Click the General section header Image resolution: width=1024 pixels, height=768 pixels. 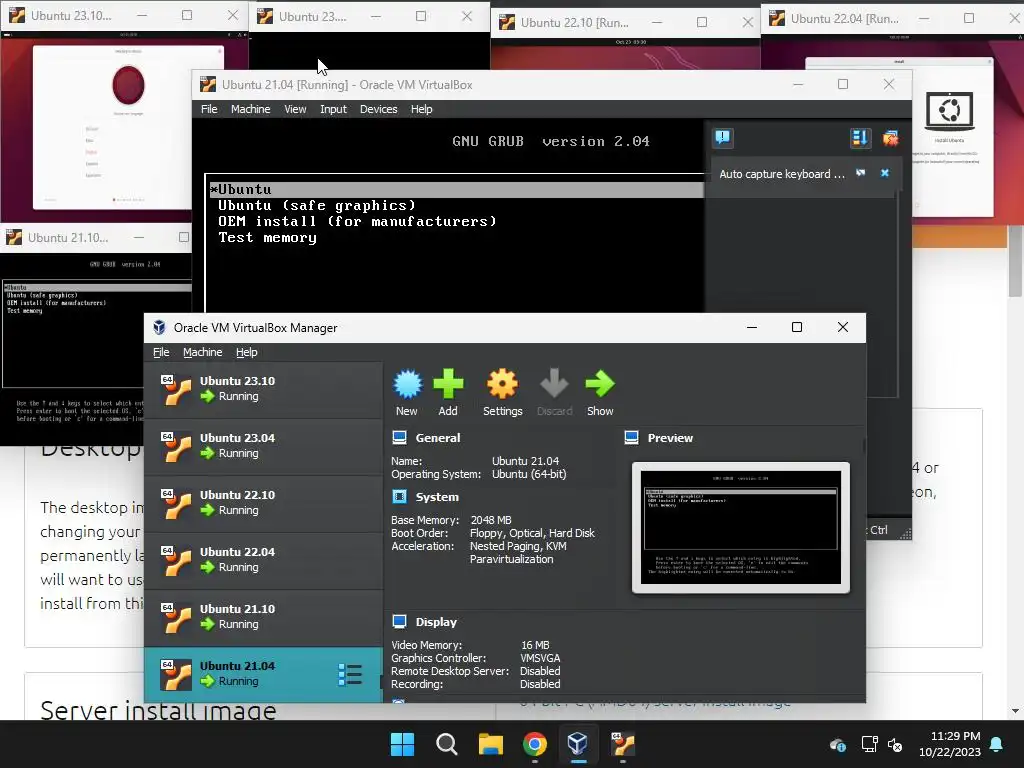point(438,438)
